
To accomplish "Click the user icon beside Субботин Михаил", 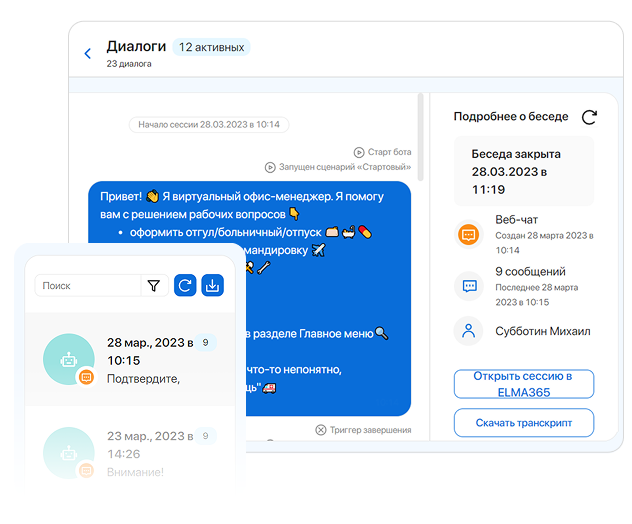I will tap(468, 331).
